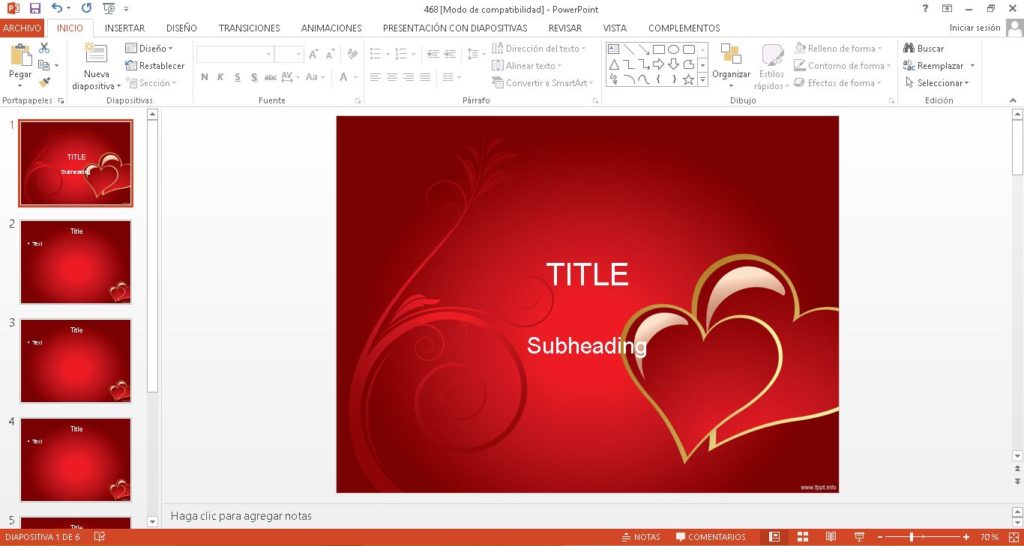The image size is (1024, 546).
Task: Select the text box shape in gallery
Action: pyautogui.click(x=613, y=49)
